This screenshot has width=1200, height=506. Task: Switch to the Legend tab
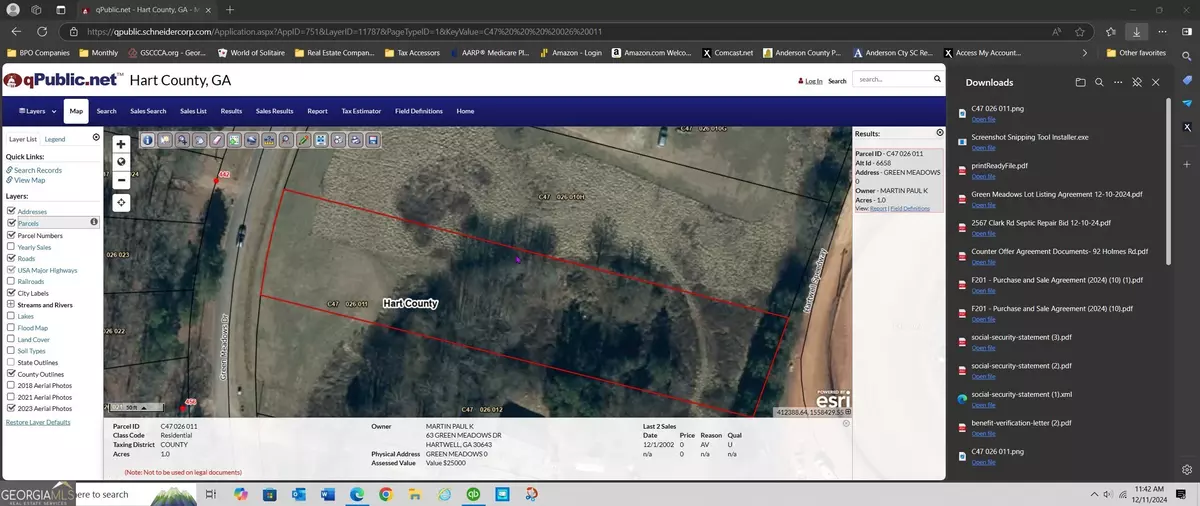55,139
